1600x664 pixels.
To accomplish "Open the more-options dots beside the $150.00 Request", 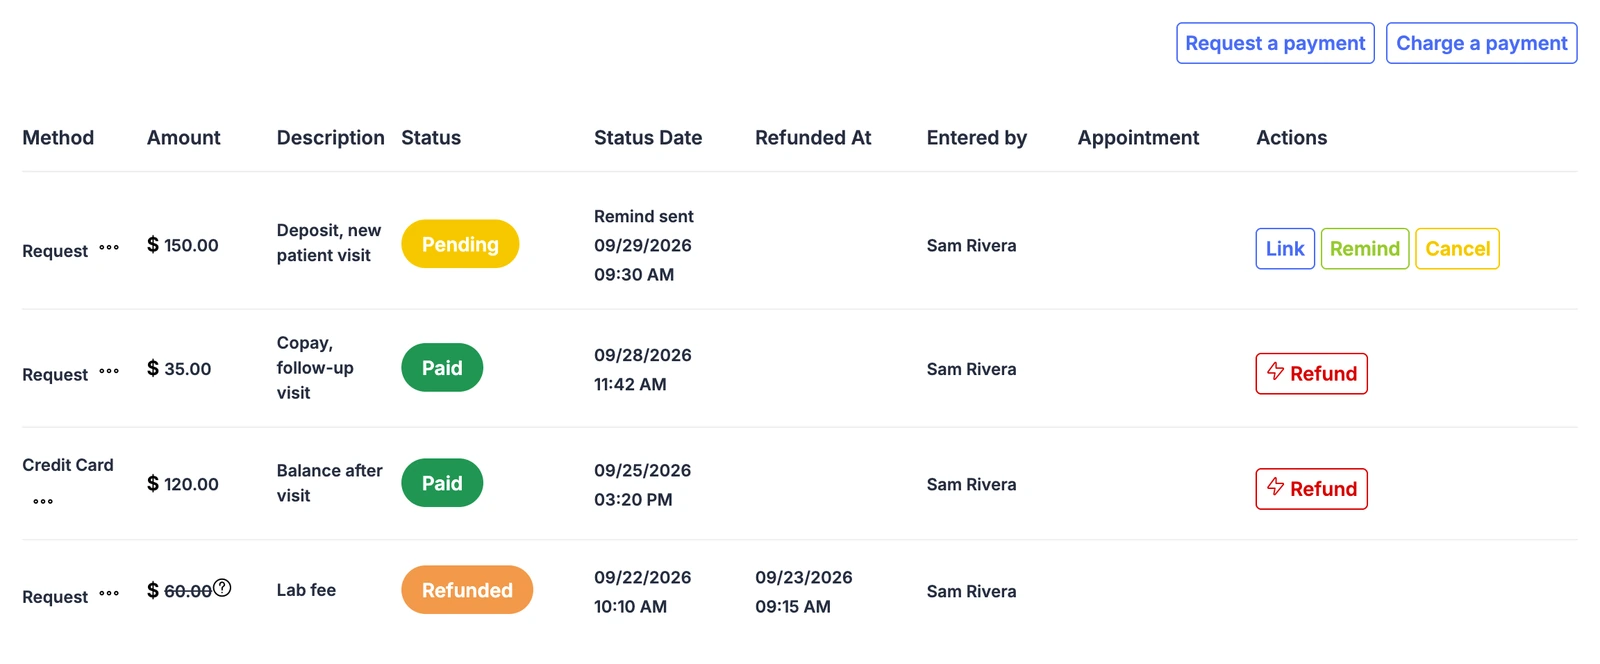I will (x=109, y=247).
